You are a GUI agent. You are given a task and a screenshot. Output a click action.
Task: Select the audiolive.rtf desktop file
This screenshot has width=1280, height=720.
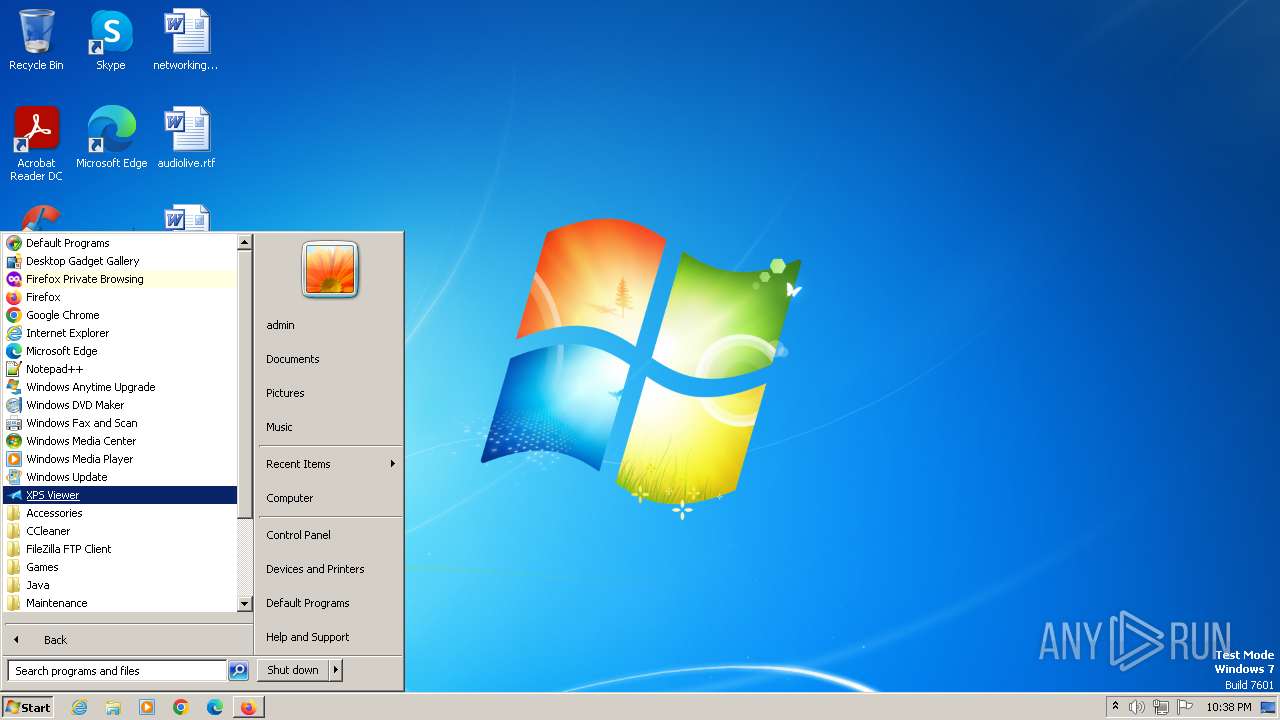(186, 137)
